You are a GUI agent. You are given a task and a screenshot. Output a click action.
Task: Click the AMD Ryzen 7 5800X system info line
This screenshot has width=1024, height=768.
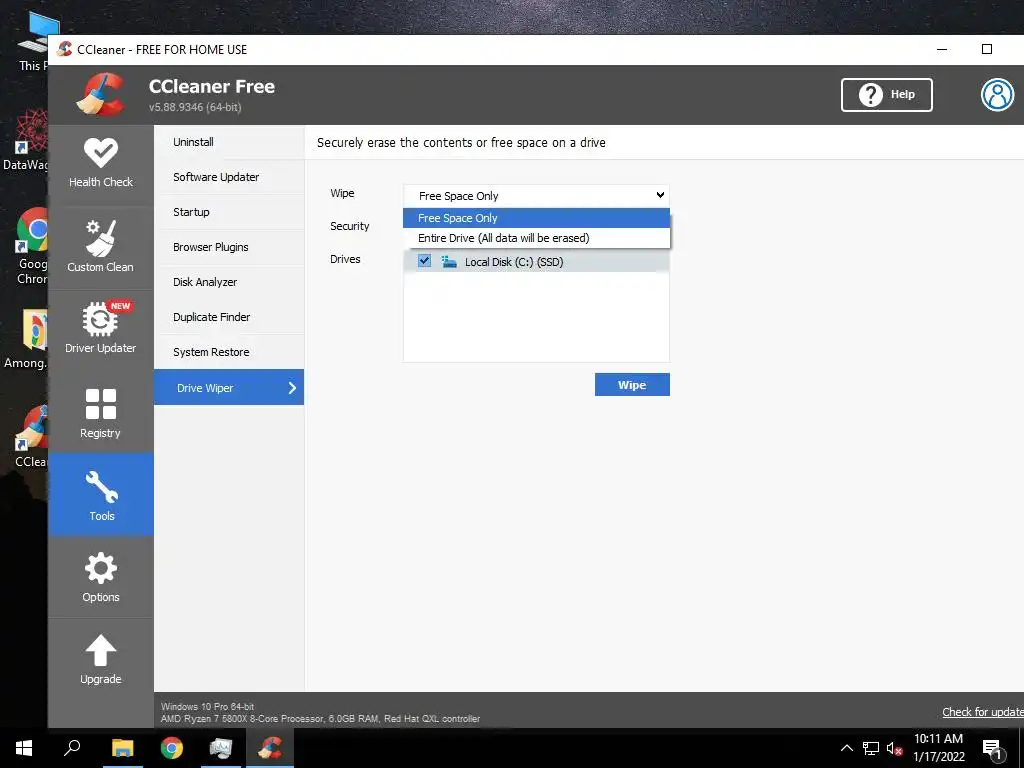click(x=321, y=718)
